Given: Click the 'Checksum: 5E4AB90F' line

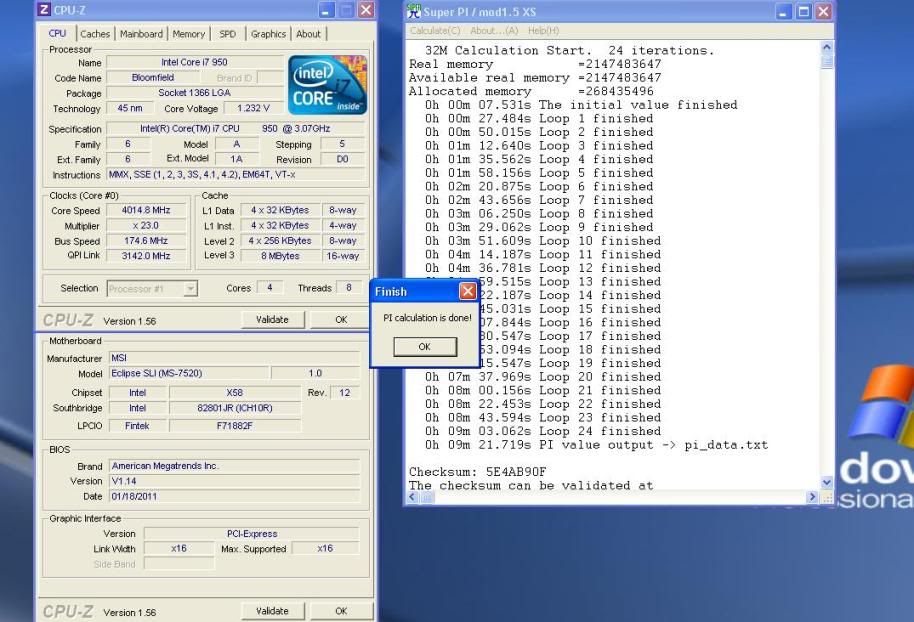Looking at the screenshot, I should click(477, 472).
